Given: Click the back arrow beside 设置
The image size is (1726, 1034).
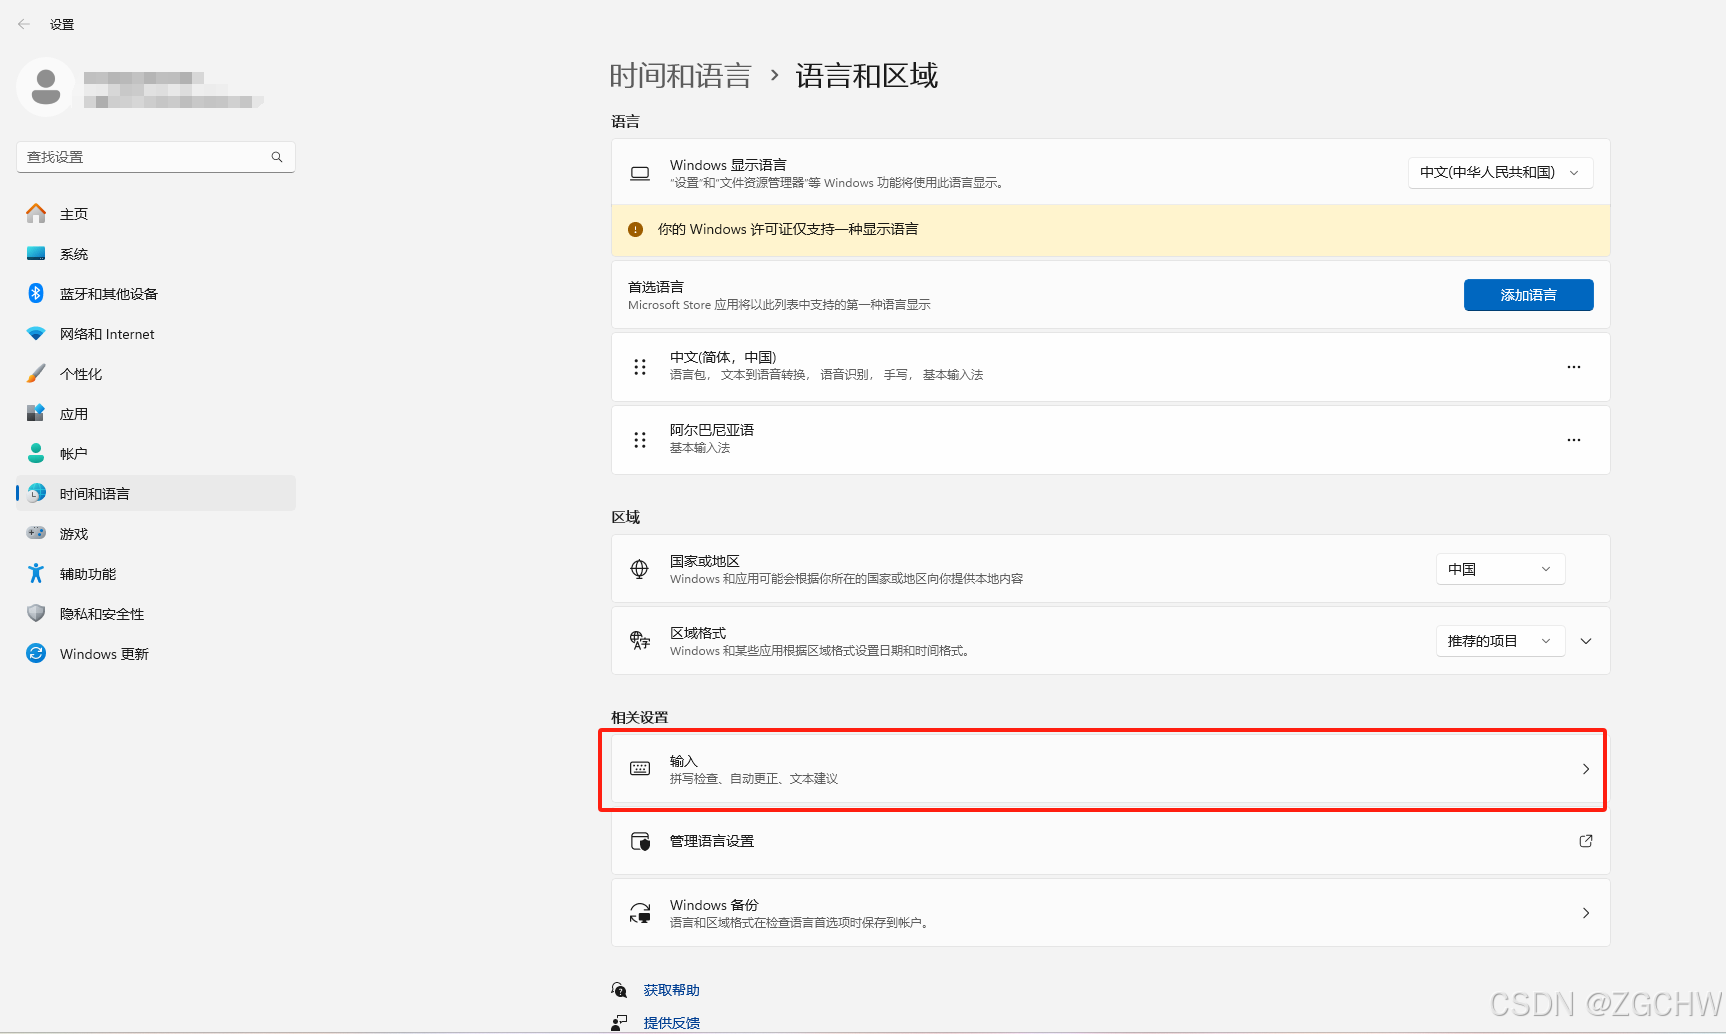Looking at the screenshot, I should click(x=24, y=24).
